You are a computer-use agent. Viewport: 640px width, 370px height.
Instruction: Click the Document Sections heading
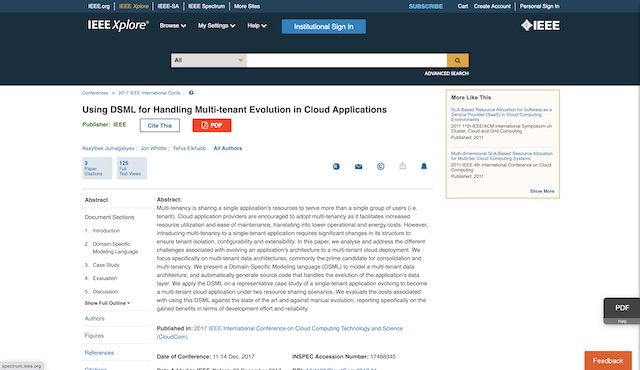coord(109,217)
